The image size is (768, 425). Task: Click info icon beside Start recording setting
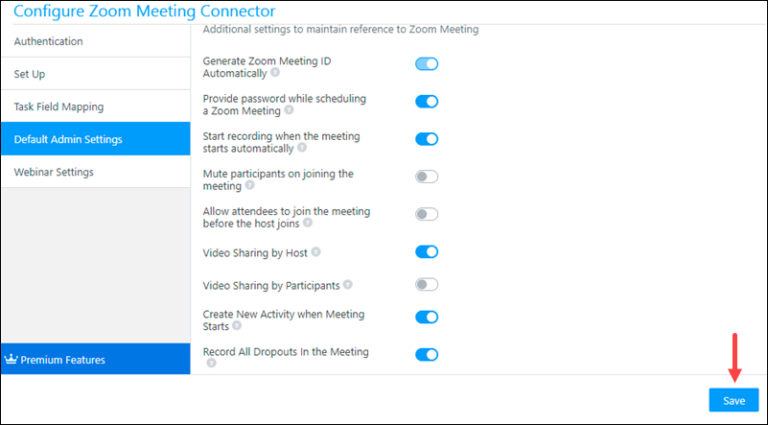[x=302, y=148]
